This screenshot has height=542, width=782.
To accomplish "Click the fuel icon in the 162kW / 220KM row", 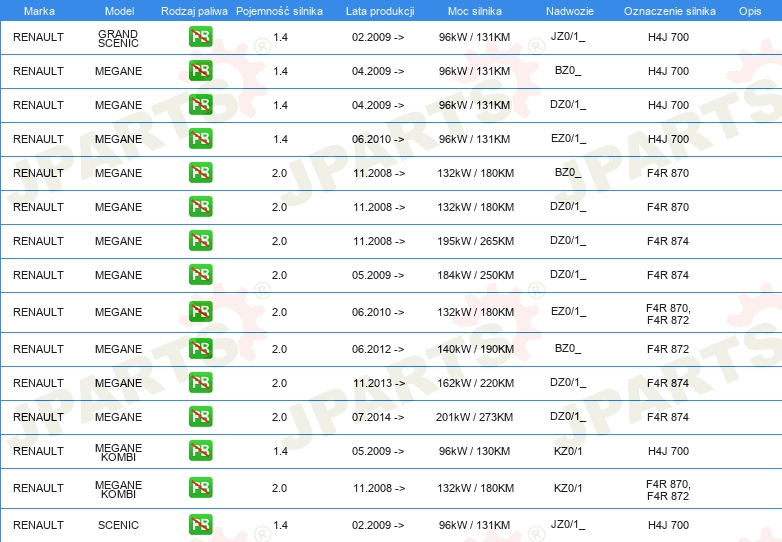I will pyautogui.click(x=200, y=382).
